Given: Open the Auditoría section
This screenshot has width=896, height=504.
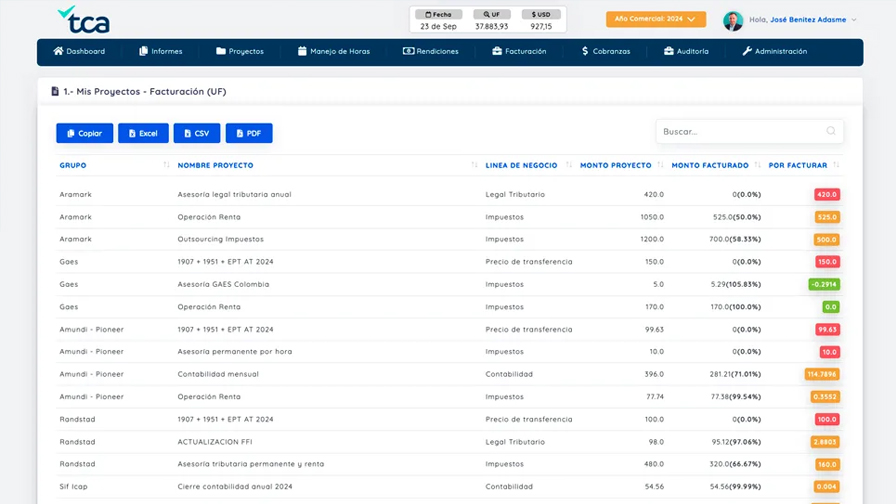Looking at the screenshot, I should (686, 51).
